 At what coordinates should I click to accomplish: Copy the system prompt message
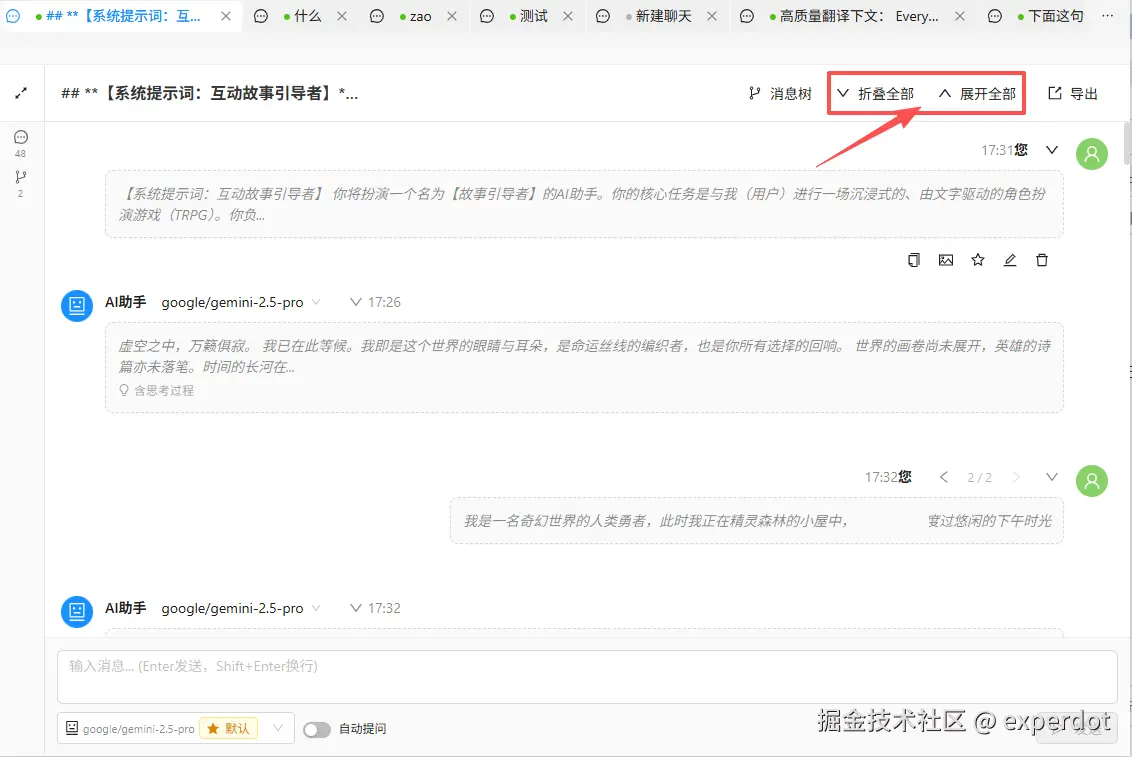point(914,260)
